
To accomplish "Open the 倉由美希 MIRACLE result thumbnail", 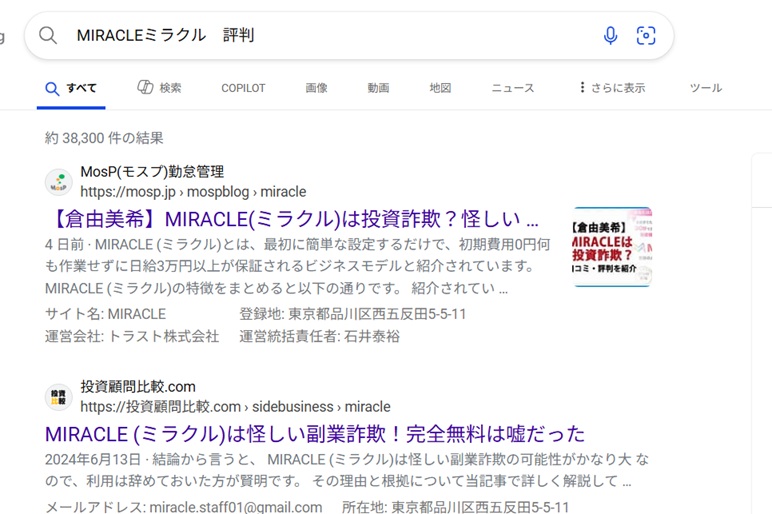I will pos(612,247).
